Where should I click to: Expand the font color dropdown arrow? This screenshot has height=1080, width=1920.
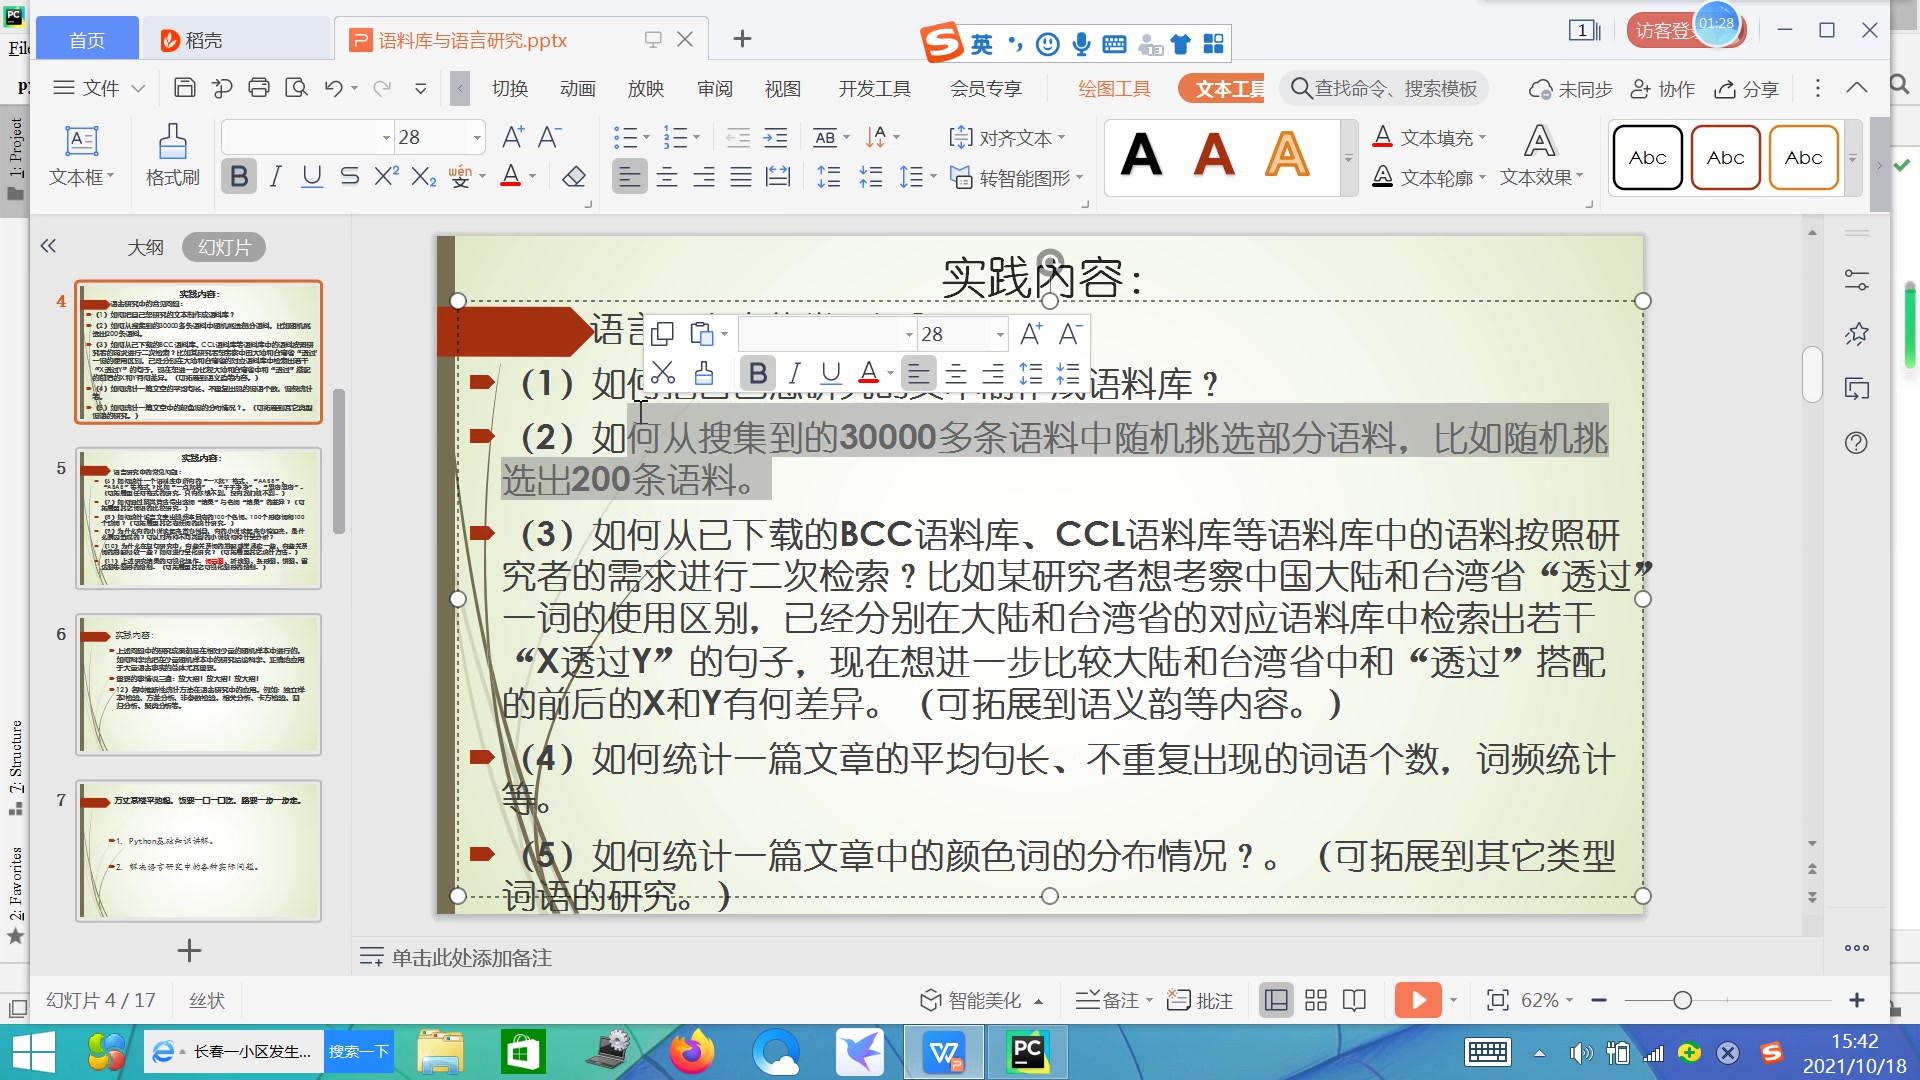pyautogui.click(x=532, y=177)
